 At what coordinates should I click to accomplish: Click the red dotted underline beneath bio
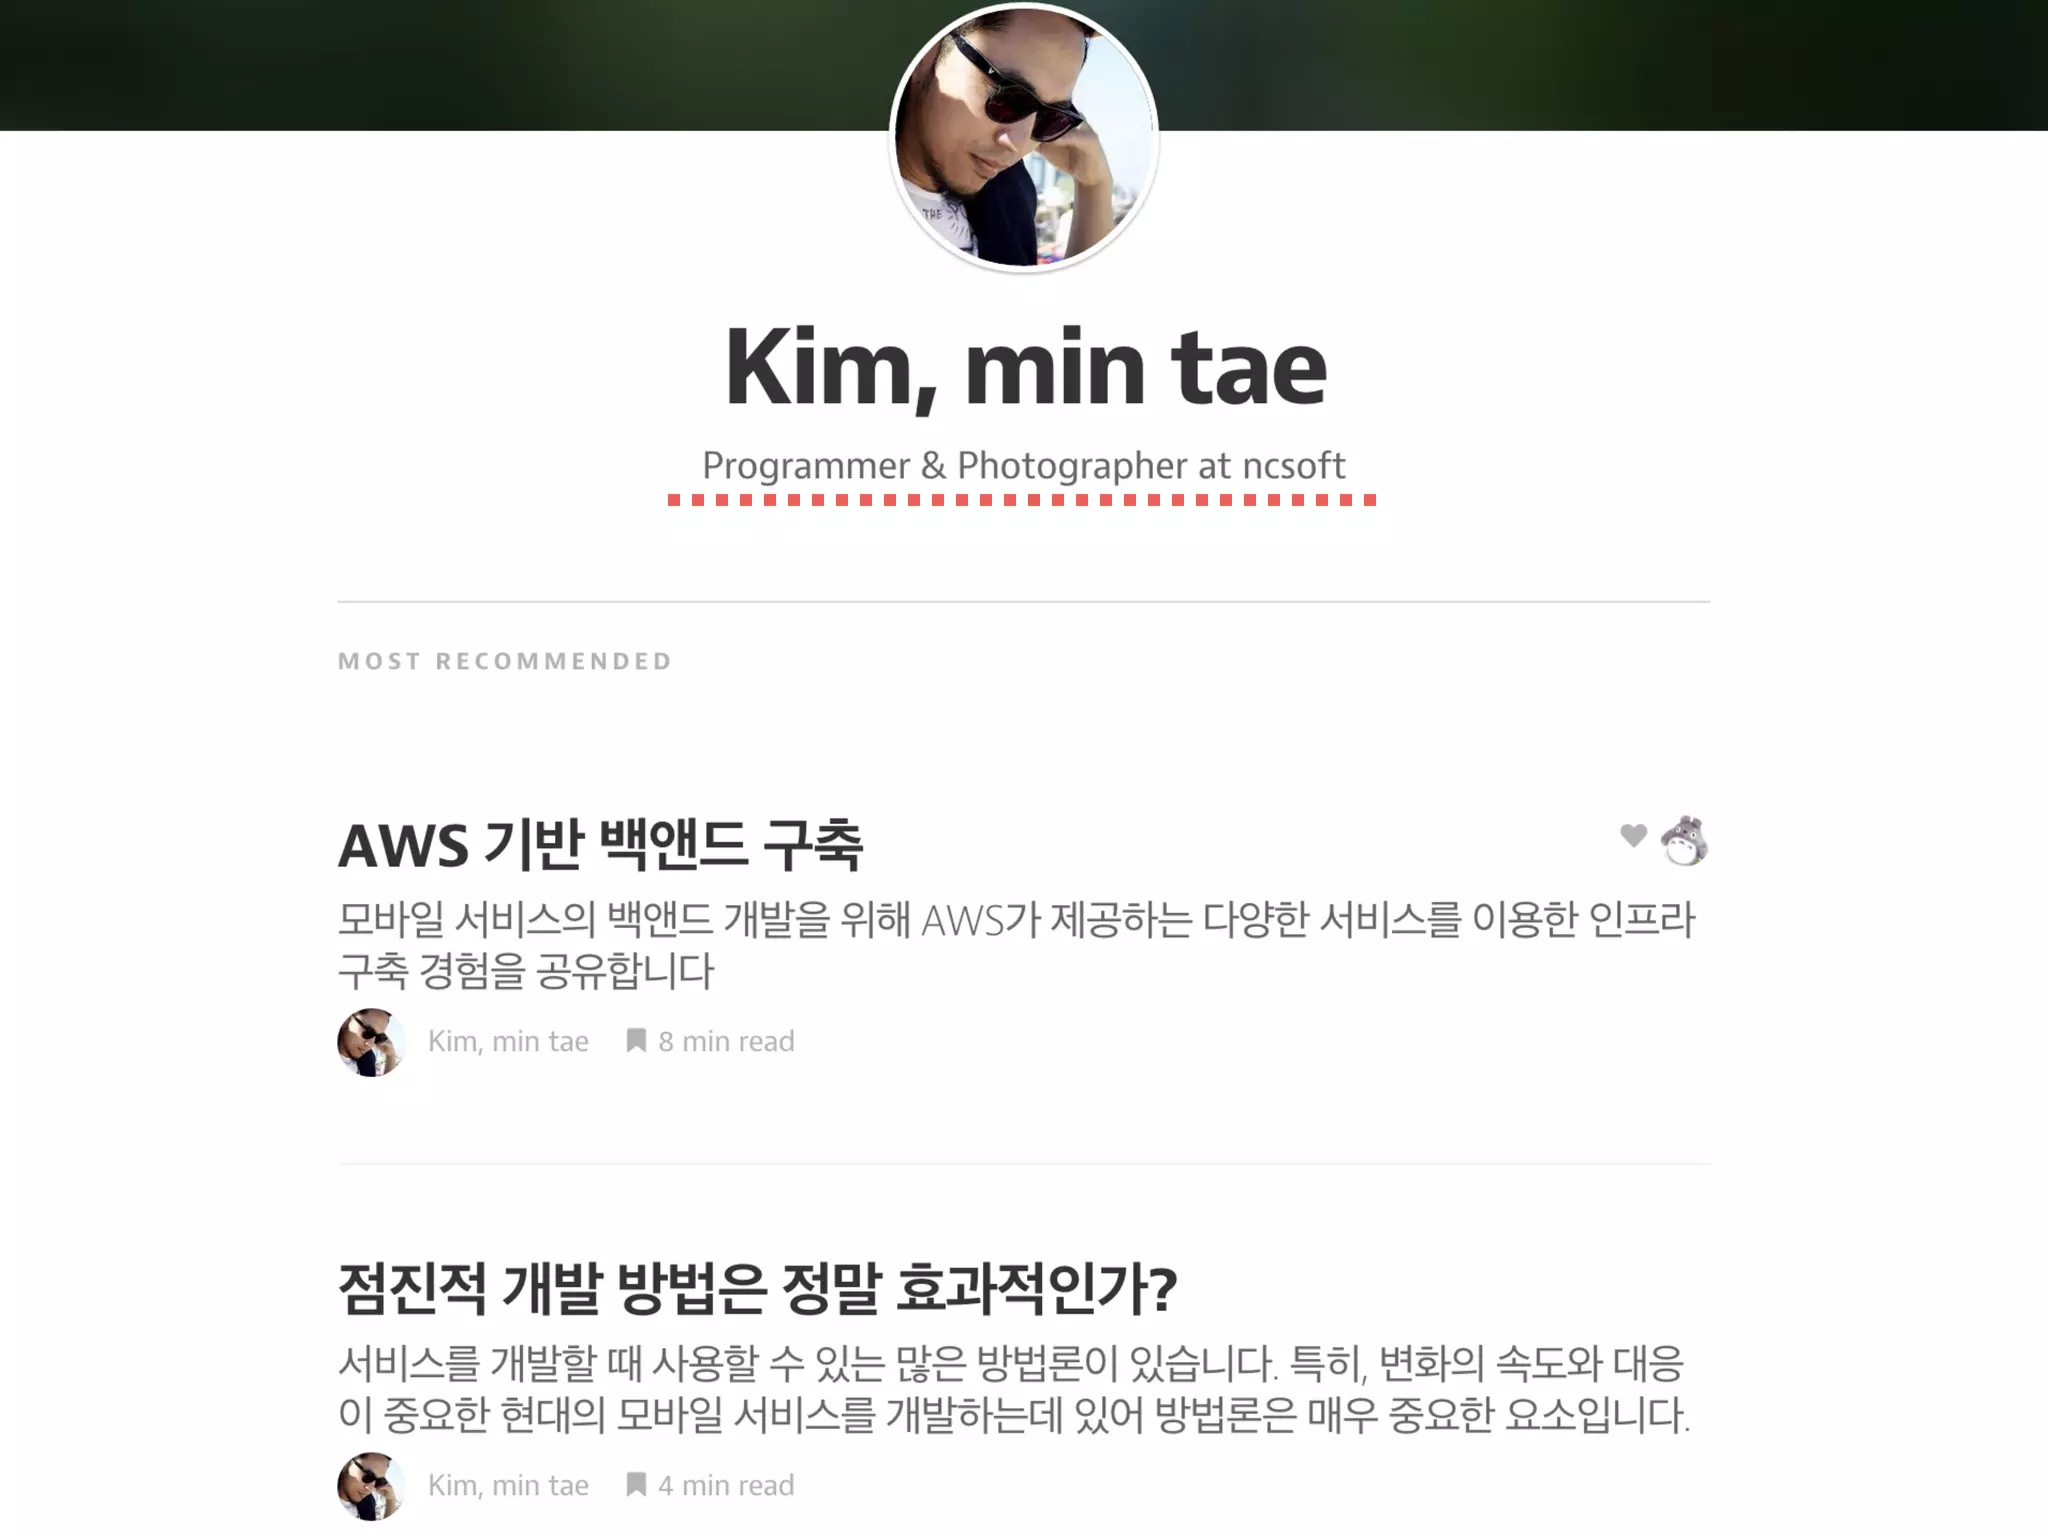(1022, 500)
